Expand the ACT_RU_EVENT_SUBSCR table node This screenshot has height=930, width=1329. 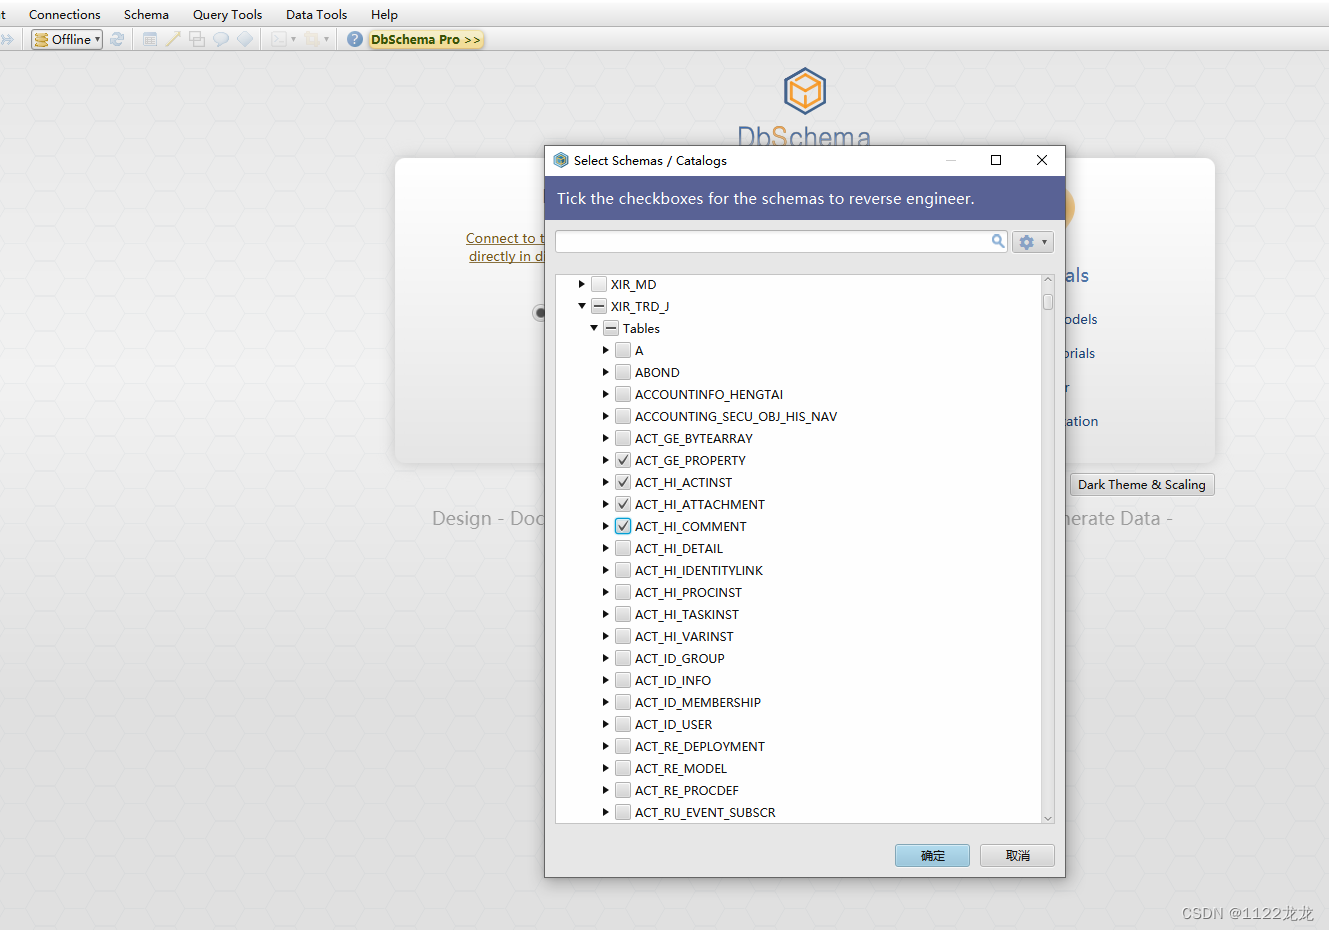coord(605,812)
